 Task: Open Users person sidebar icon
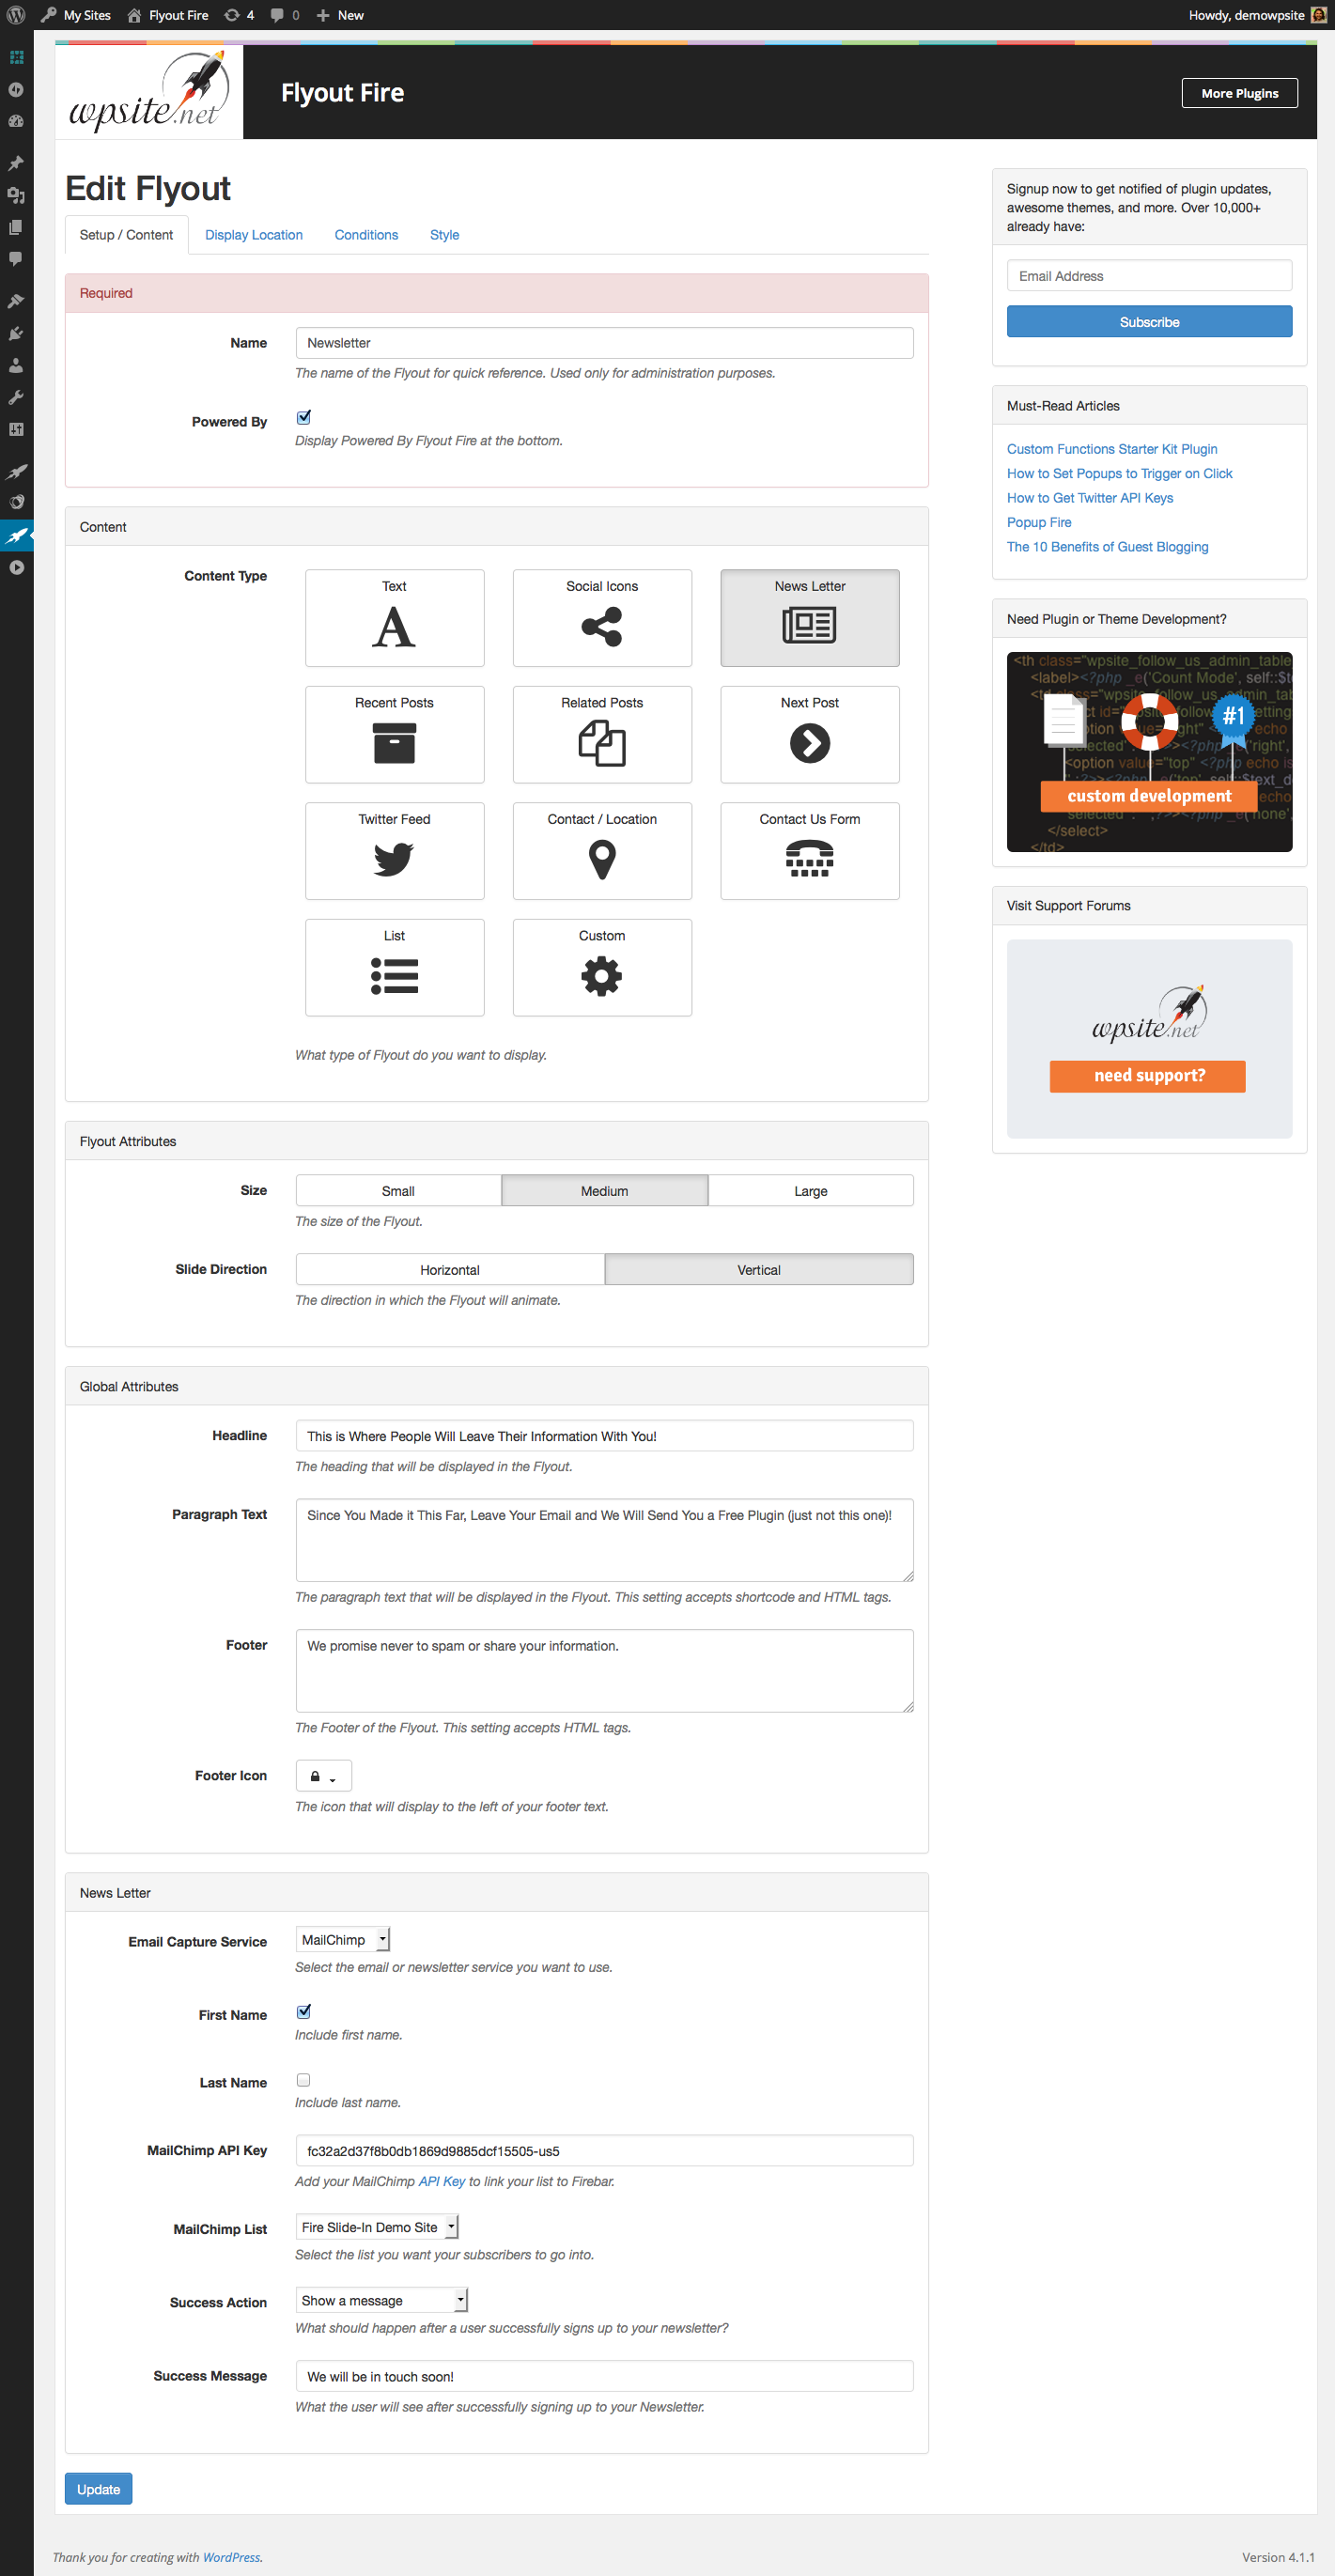coord(16,365)
